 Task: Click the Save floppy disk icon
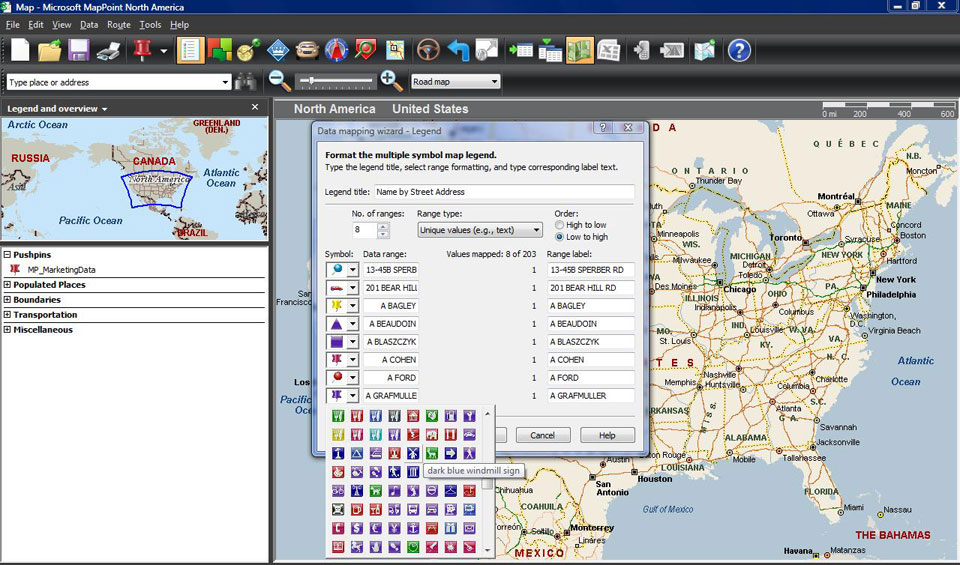[78, 50]
